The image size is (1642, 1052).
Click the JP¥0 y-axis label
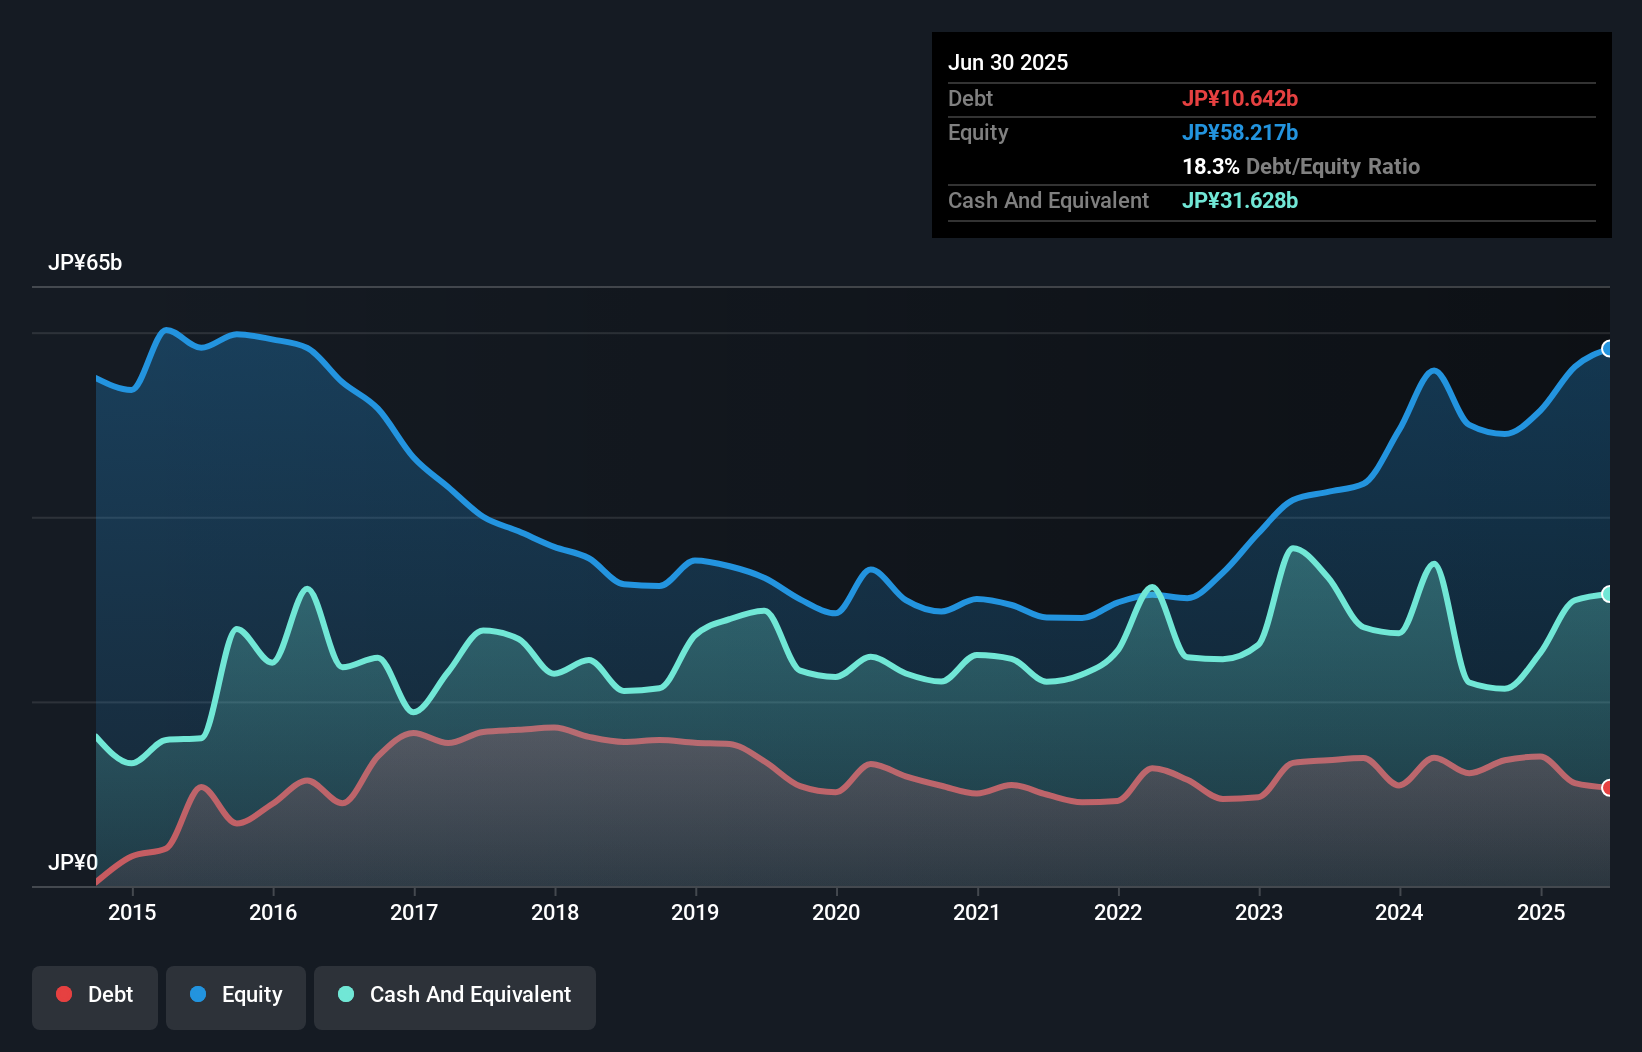click(73, 863)
